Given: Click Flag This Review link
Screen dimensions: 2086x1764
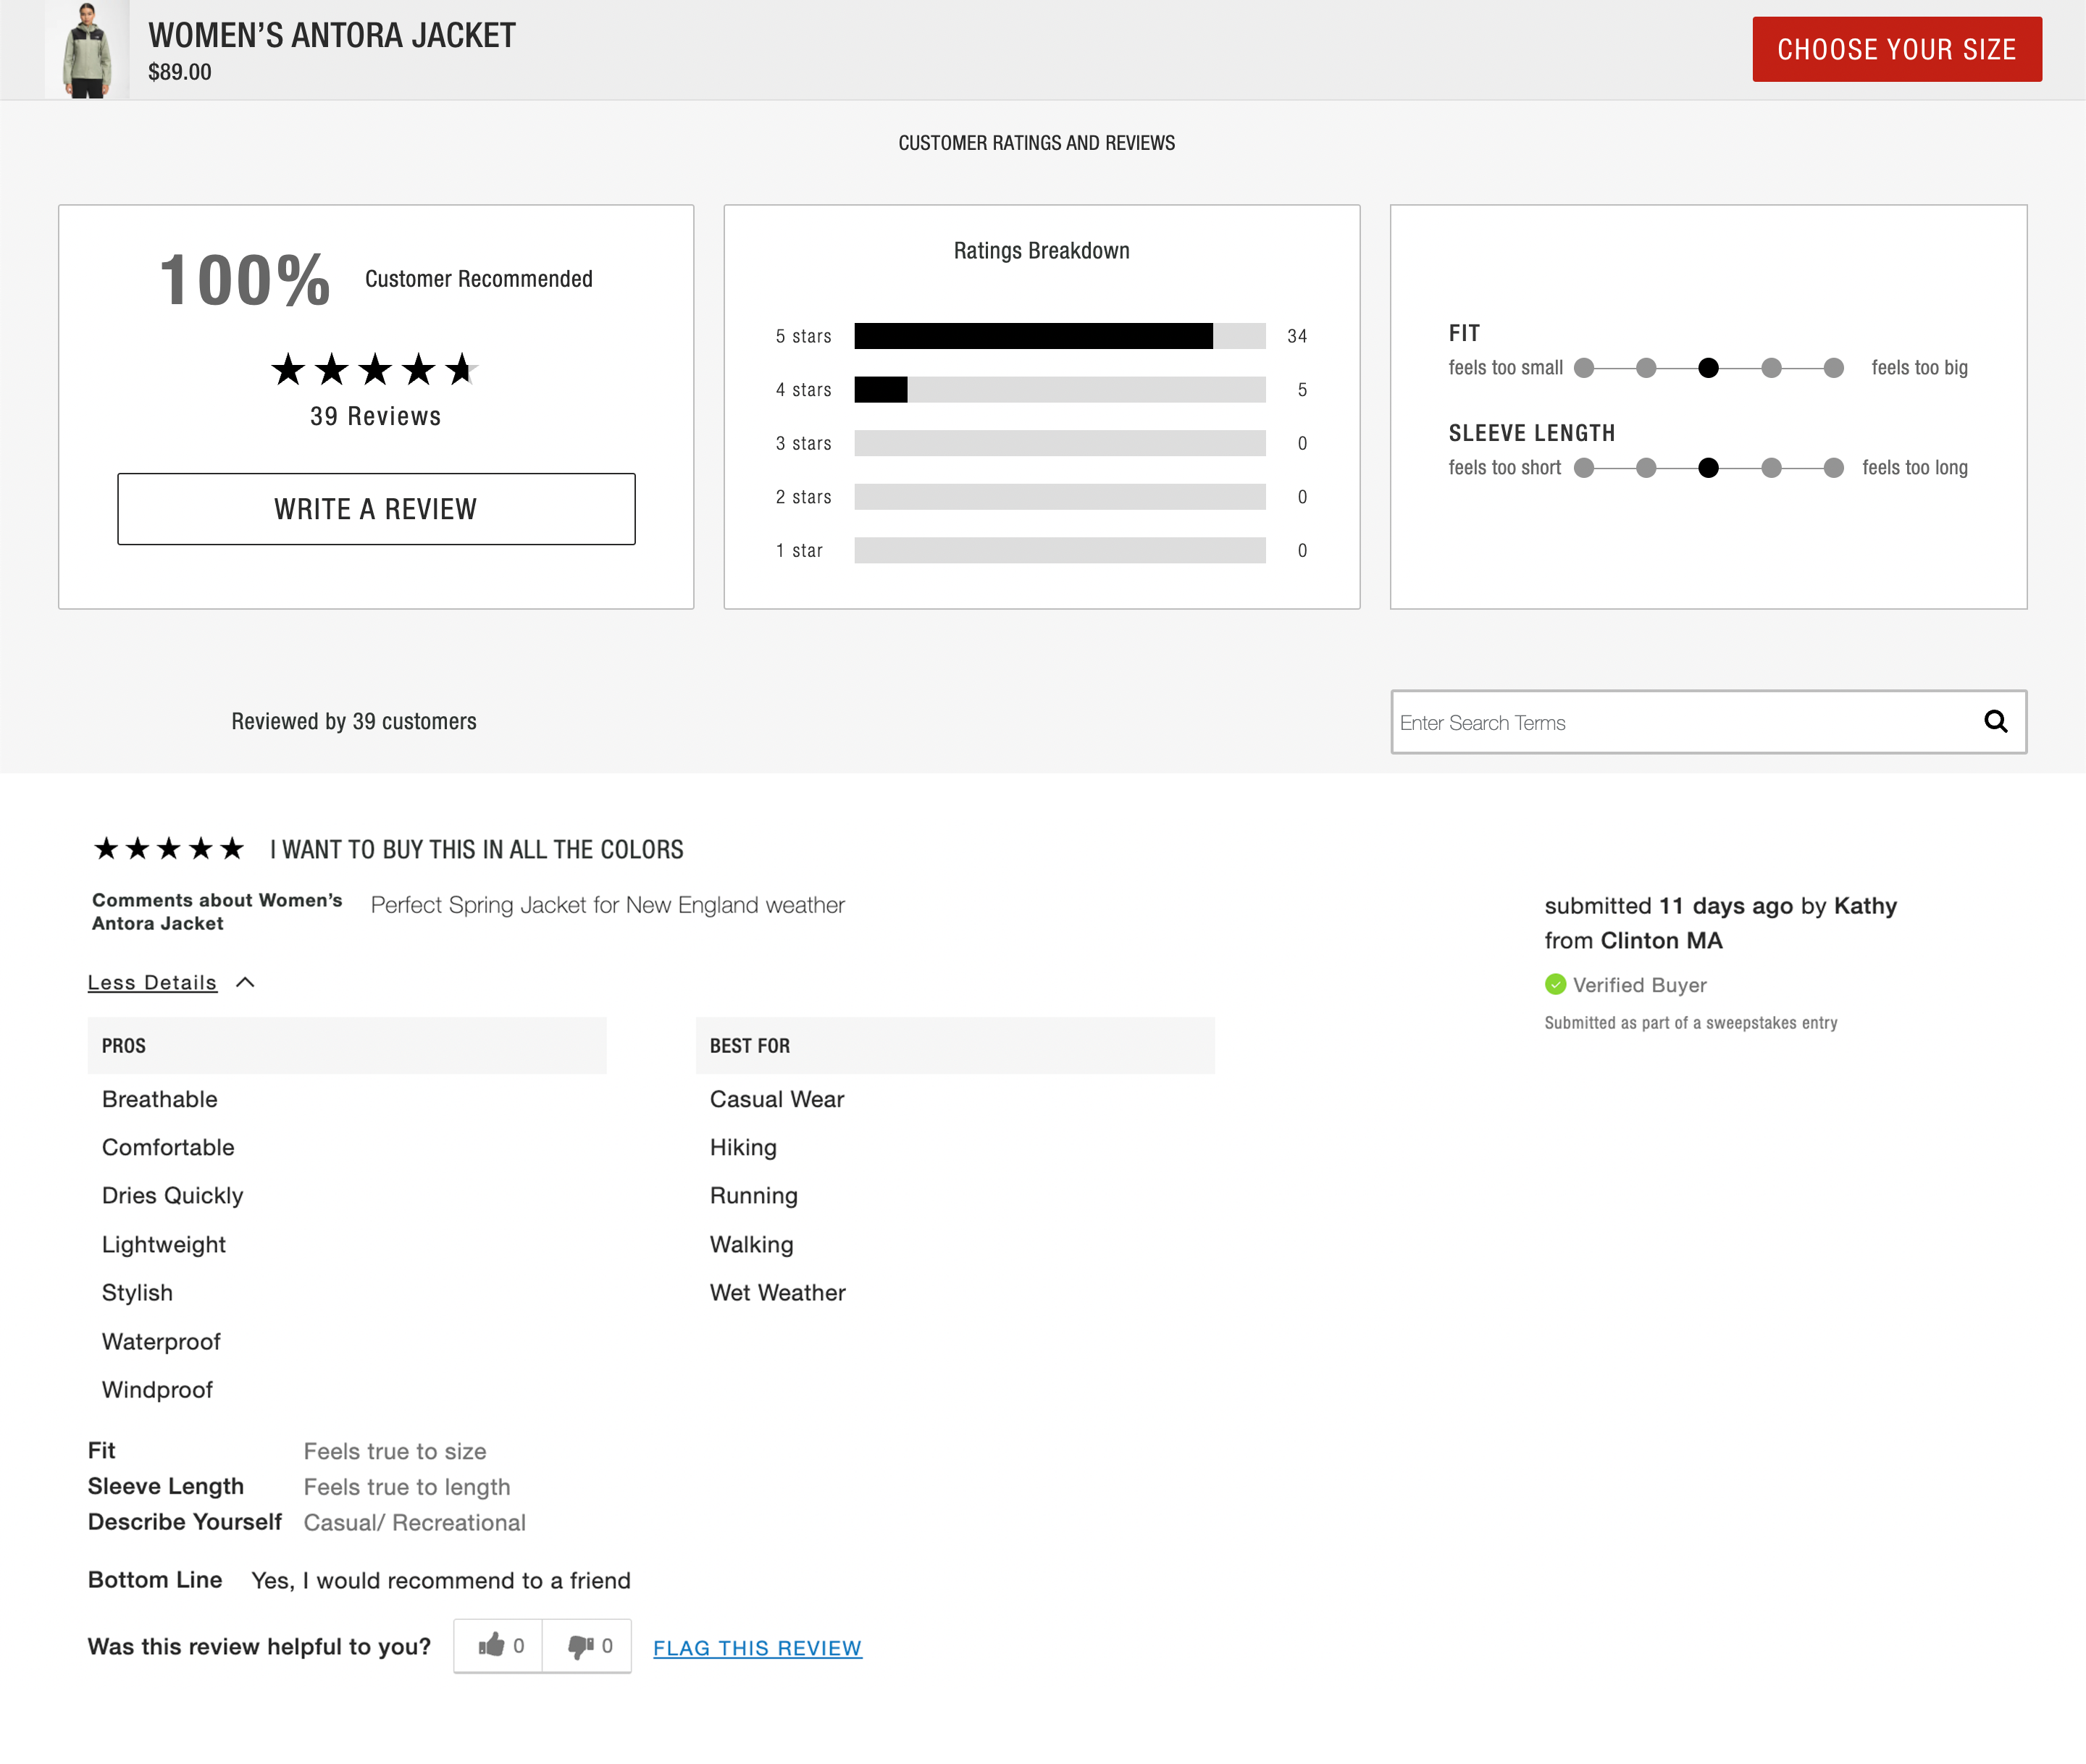Looking at the screenshot, I should pos(757,1647).
